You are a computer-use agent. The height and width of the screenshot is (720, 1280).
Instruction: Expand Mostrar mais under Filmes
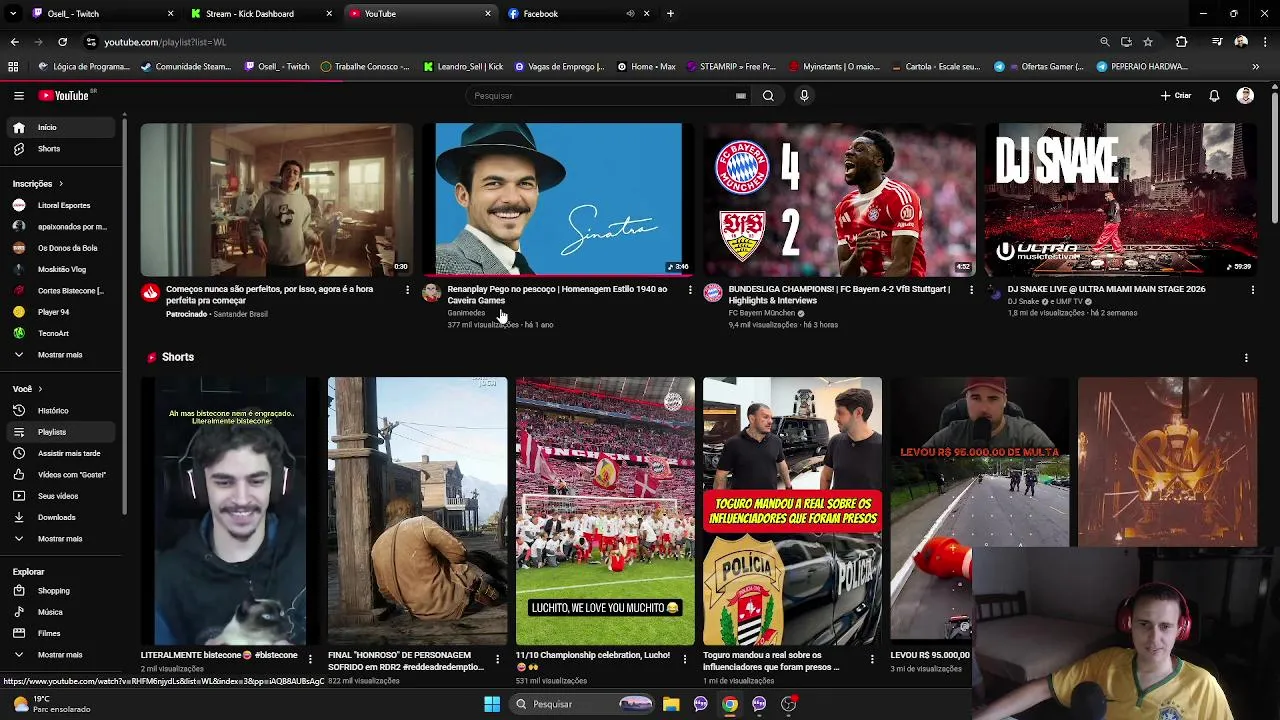[x=63, y=655]
